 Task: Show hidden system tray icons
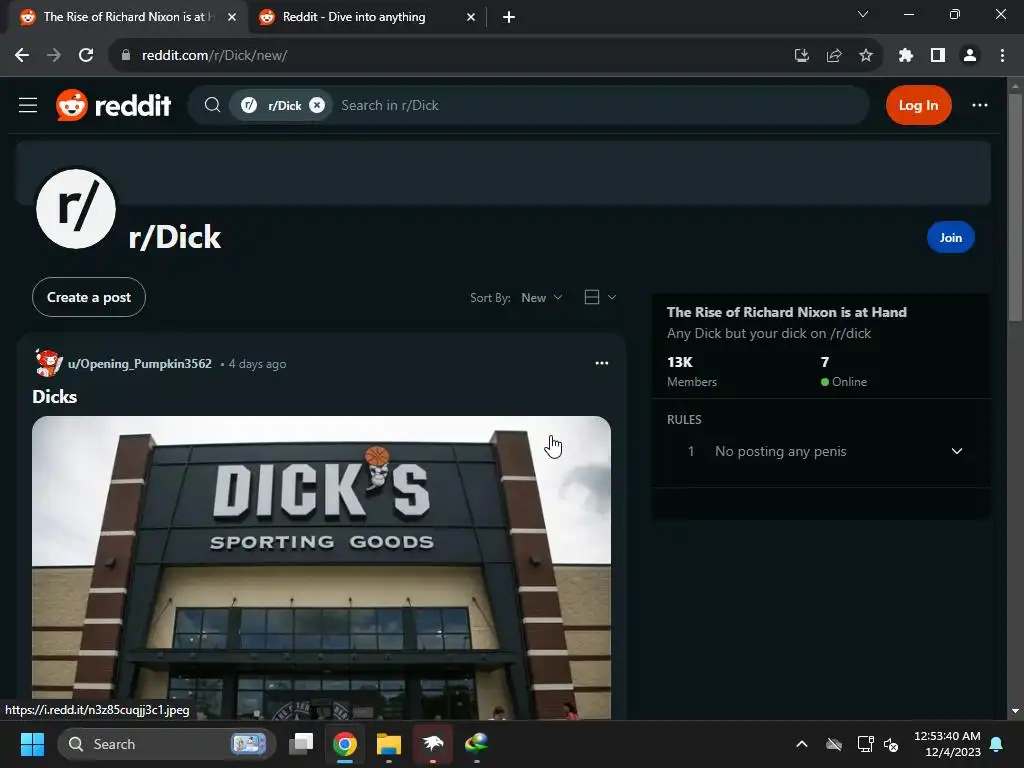tap(801, 744)
